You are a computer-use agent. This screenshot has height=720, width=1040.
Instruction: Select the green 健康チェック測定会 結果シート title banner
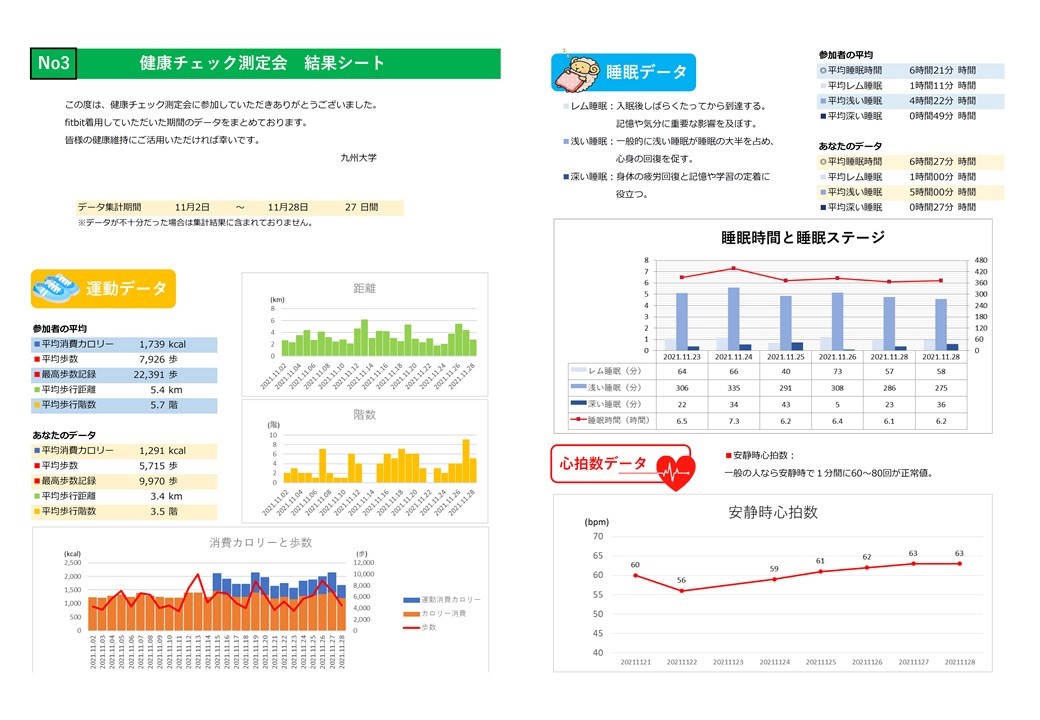tap(288, 63)
